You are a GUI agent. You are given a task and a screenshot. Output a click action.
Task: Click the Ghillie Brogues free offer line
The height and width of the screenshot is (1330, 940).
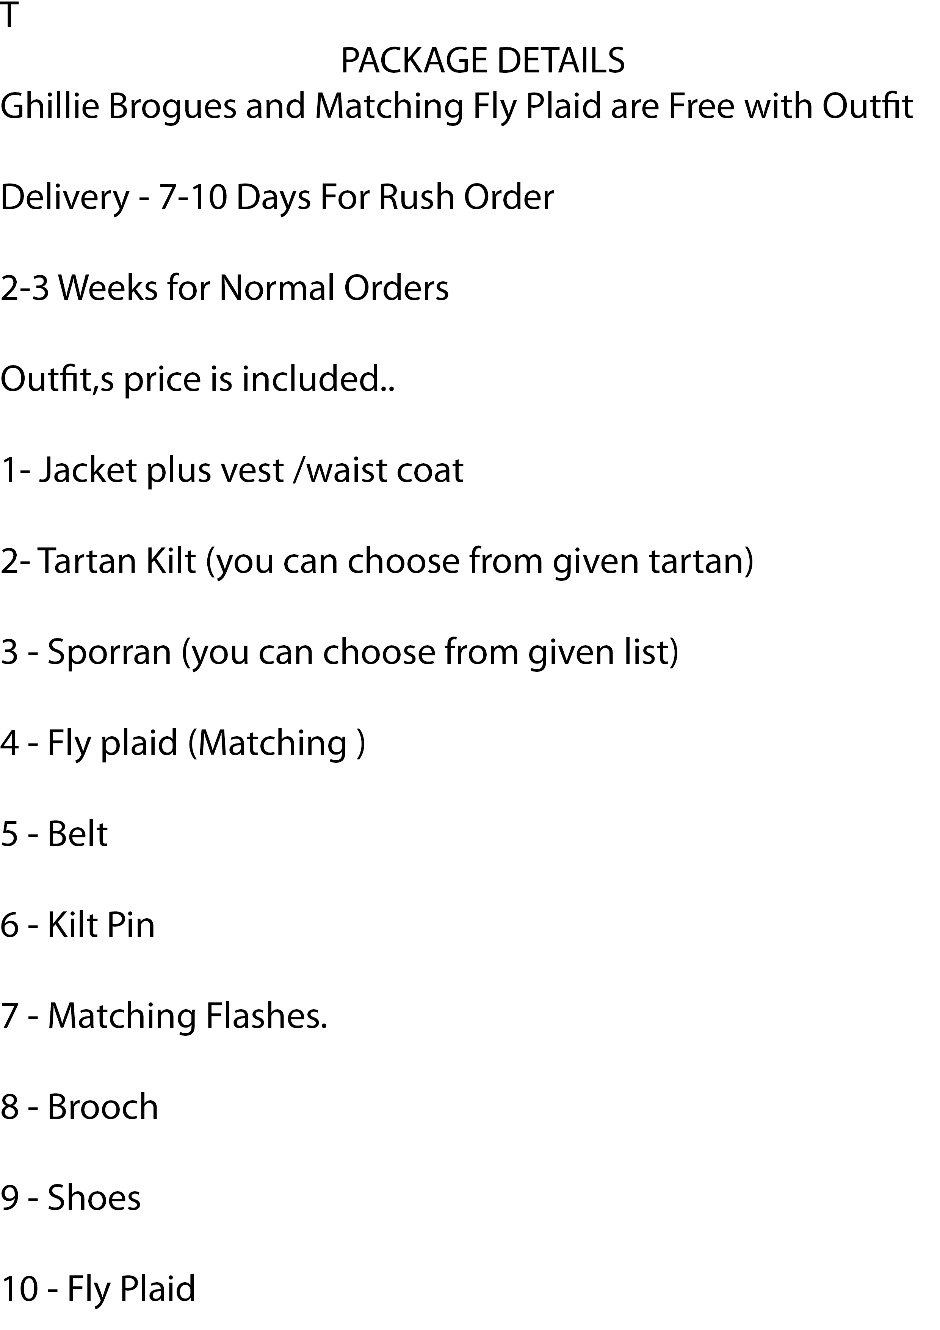(457, 106)
